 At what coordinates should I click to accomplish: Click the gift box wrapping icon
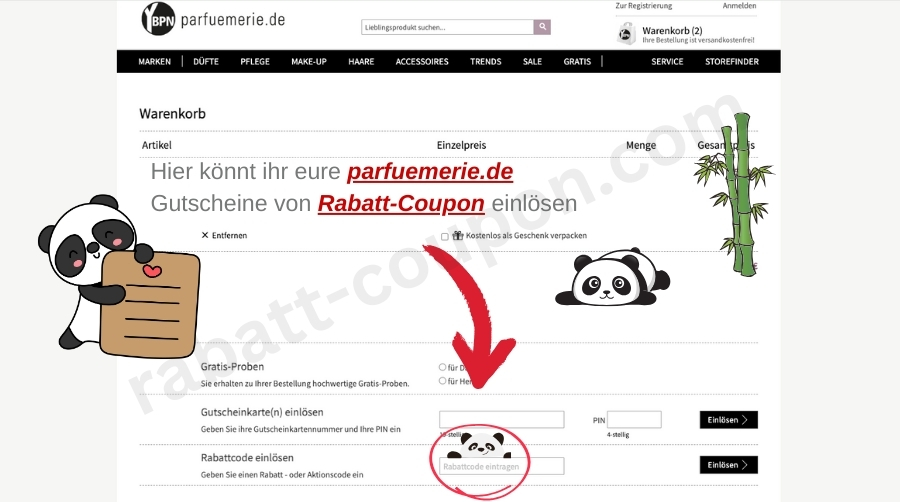pyautogui.click(x=458, y=236)
